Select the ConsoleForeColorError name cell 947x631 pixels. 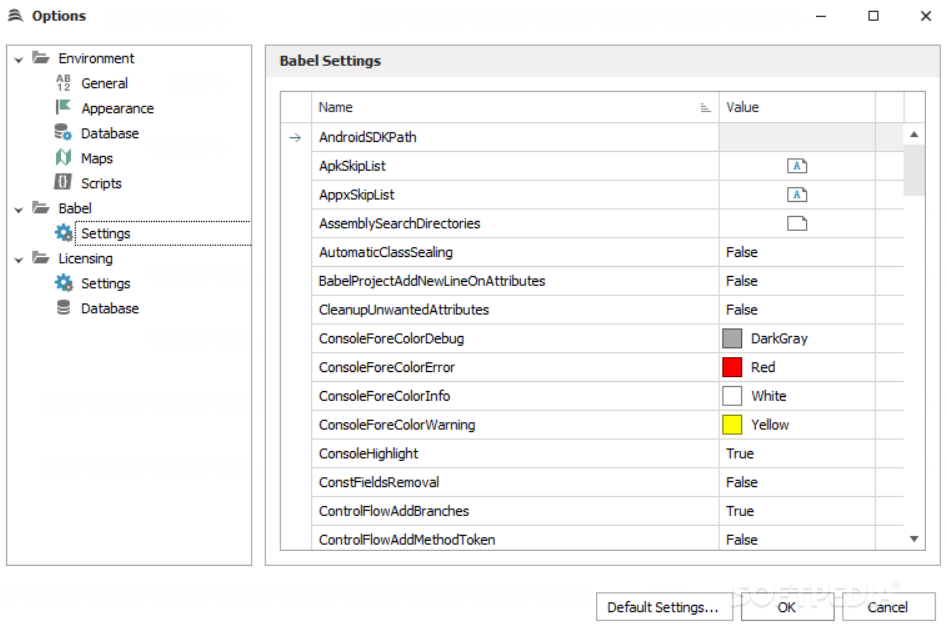point(515,367)
